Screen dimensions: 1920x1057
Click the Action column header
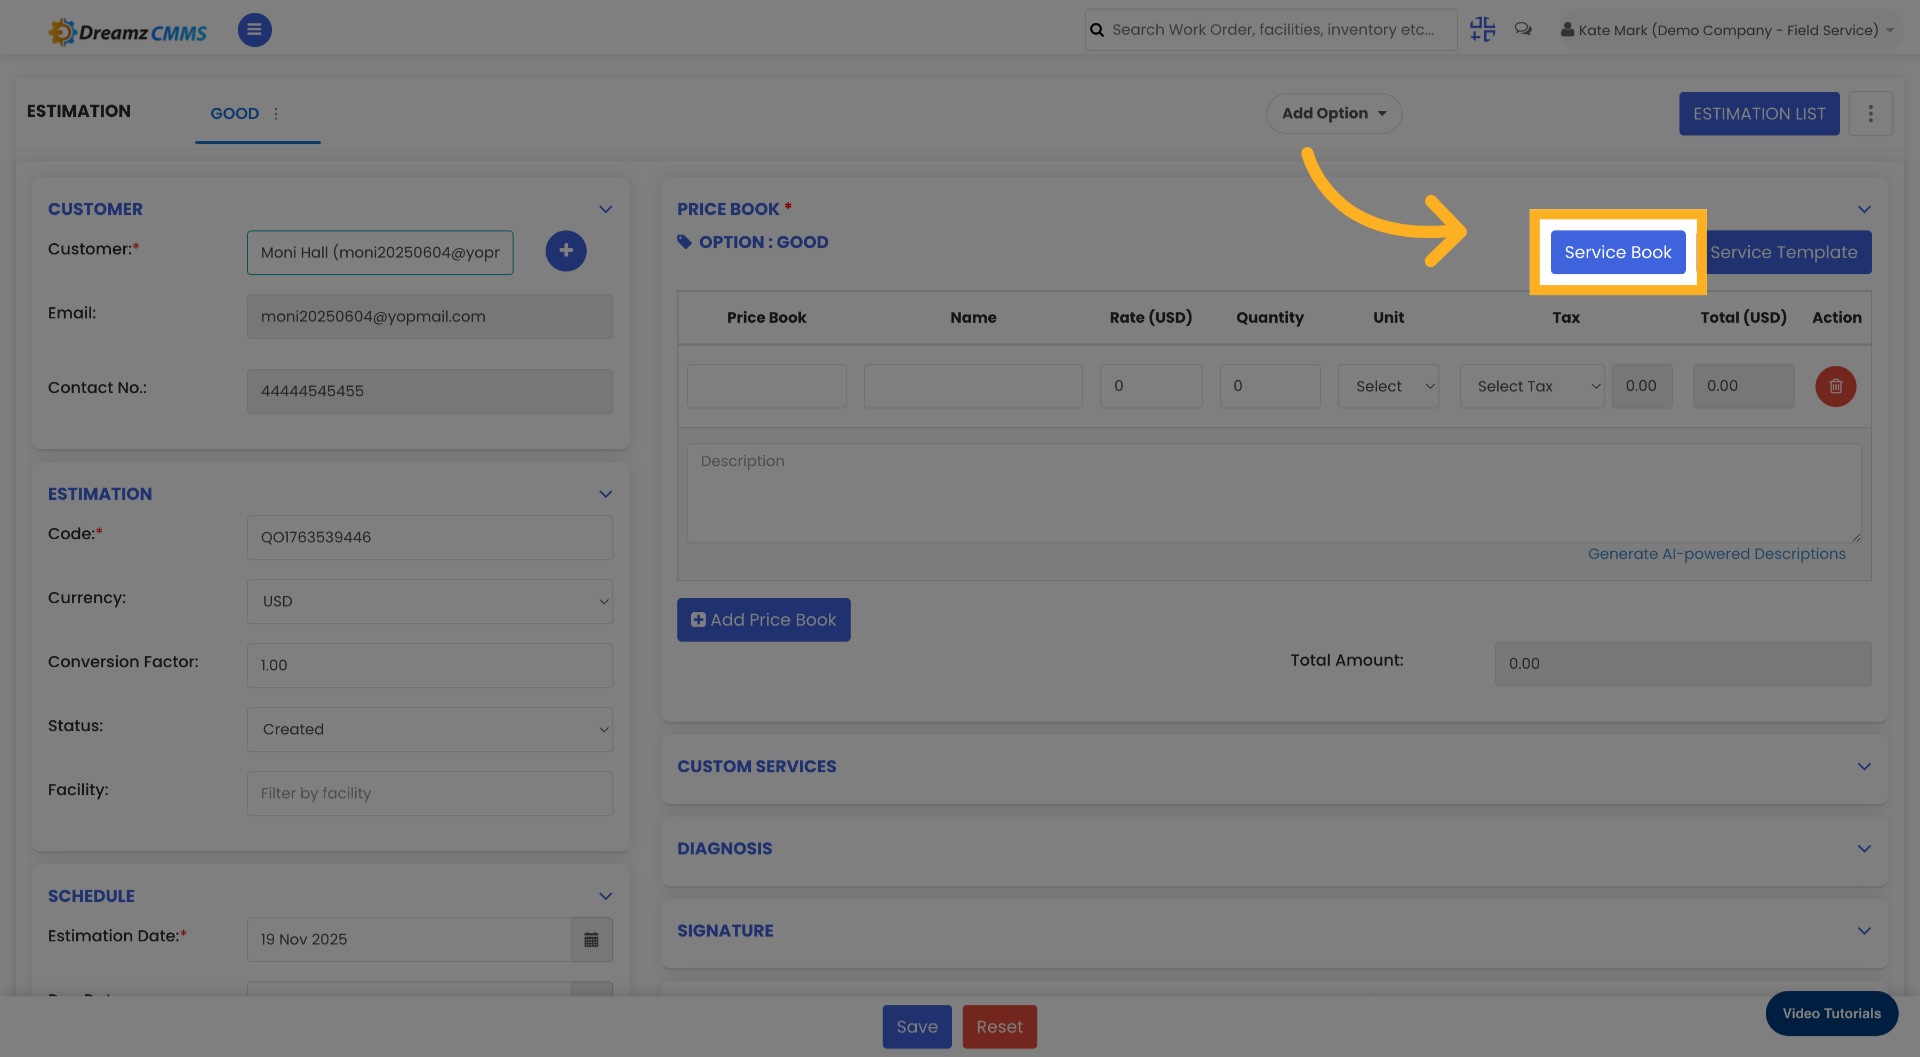[x=1837, y=317]
